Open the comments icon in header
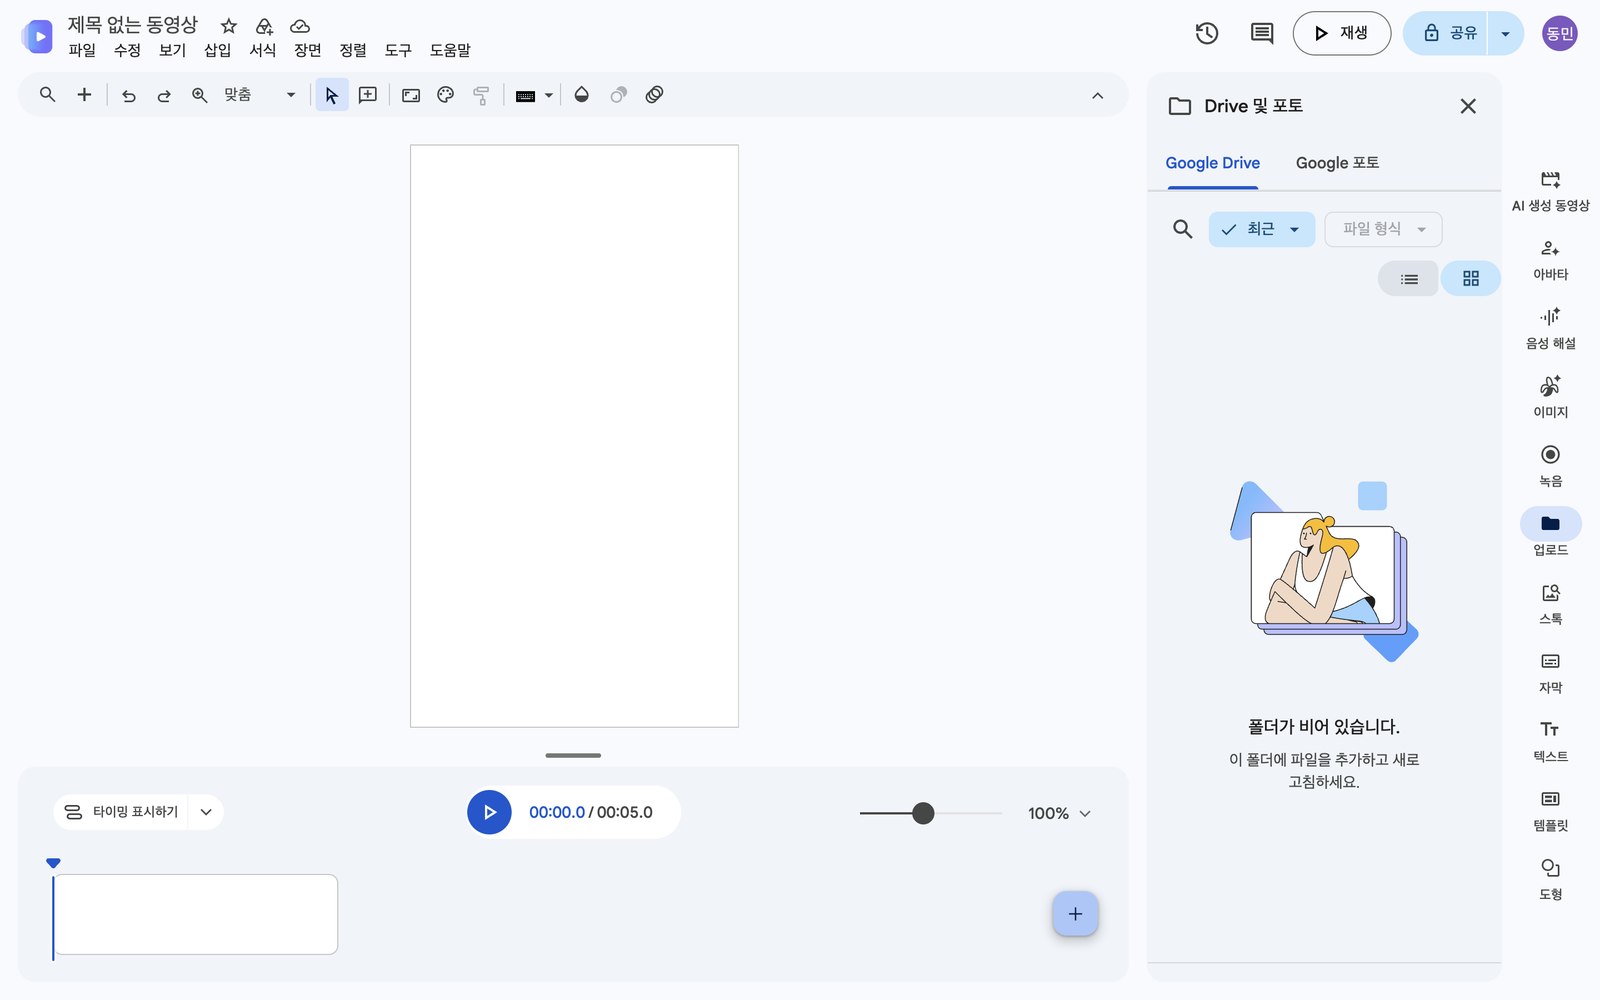This screenshot has width=1600, height=1000. [x=1262, y=33]
